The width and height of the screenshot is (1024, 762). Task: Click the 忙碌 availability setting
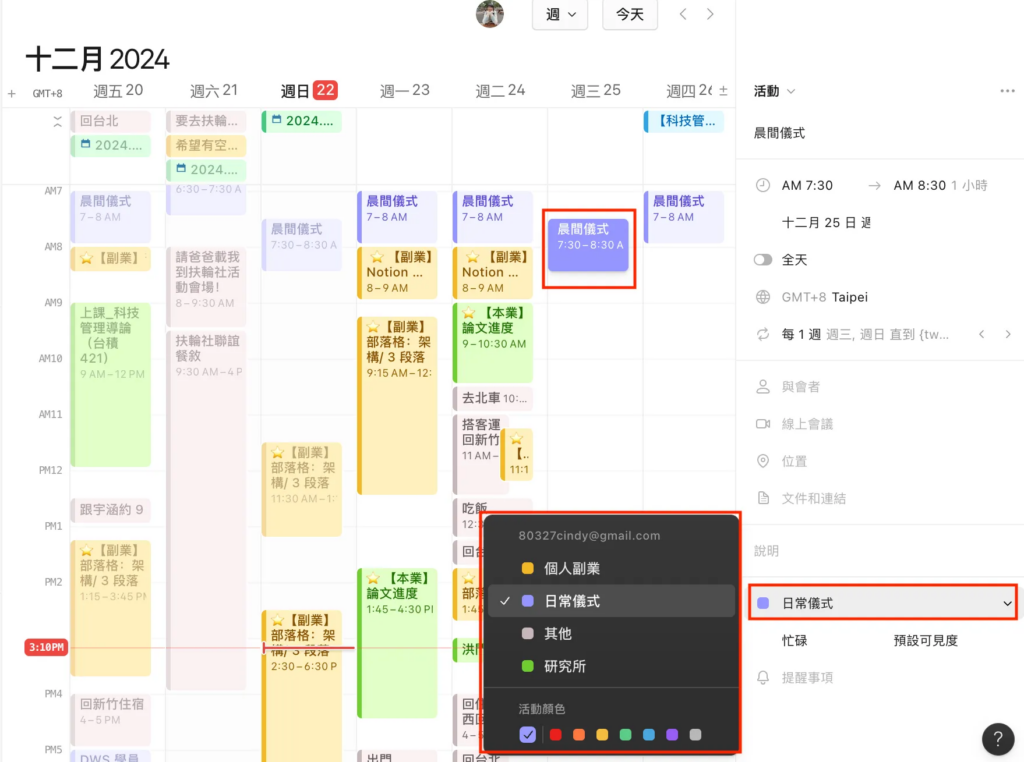(801, 640)
